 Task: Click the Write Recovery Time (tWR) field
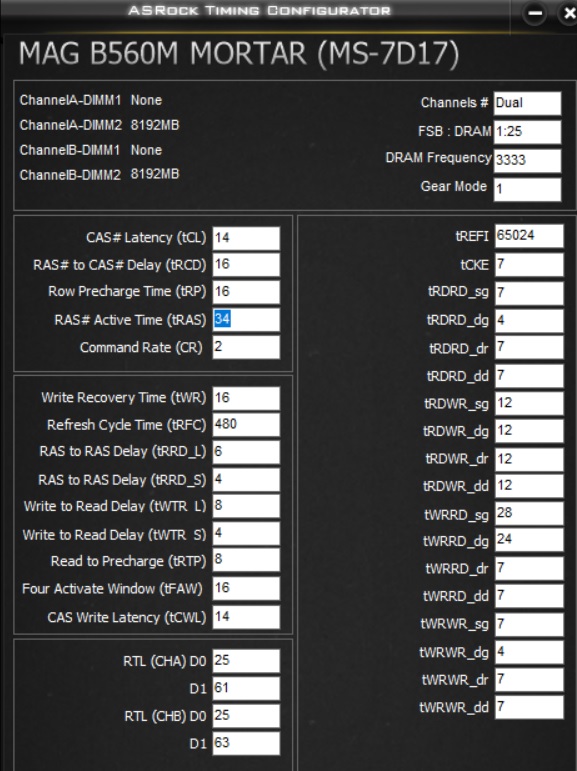coord(246,398)
